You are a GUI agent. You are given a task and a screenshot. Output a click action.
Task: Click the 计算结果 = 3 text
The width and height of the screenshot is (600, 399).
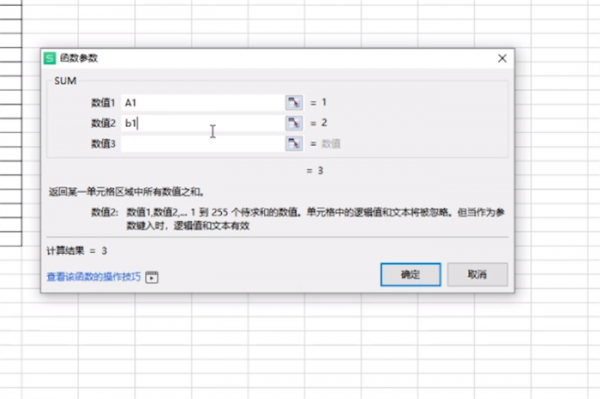(77, 251)
